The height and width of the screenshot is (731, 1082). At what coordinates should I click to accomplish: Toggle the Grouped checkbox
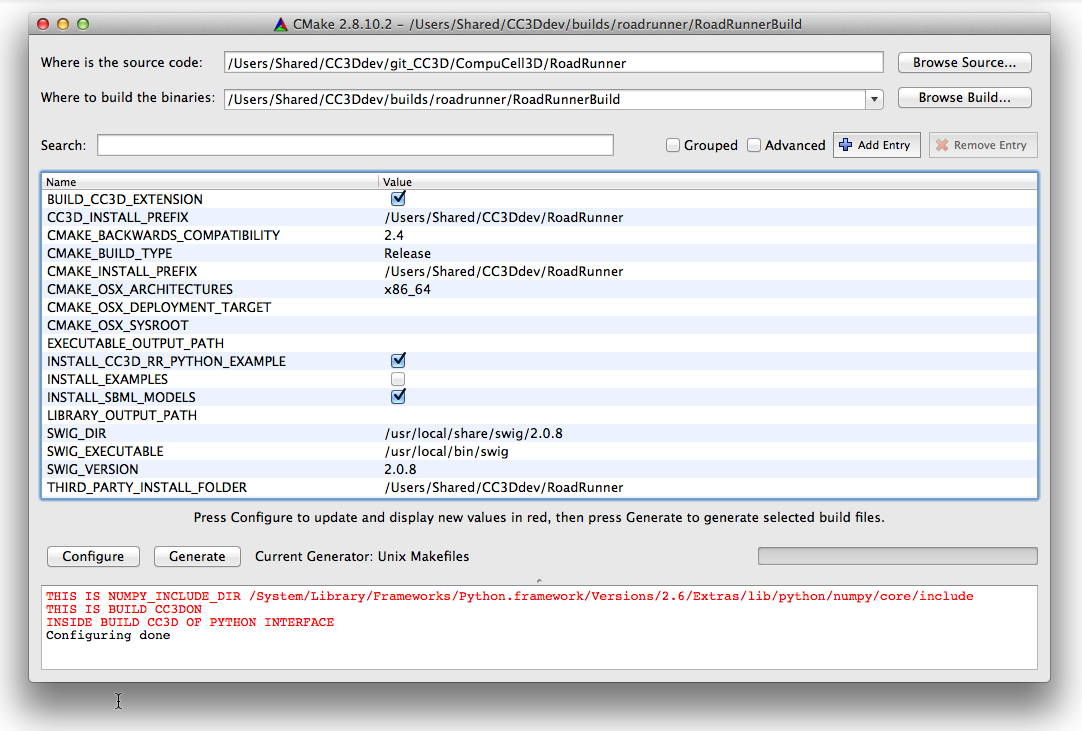(674, 145)
